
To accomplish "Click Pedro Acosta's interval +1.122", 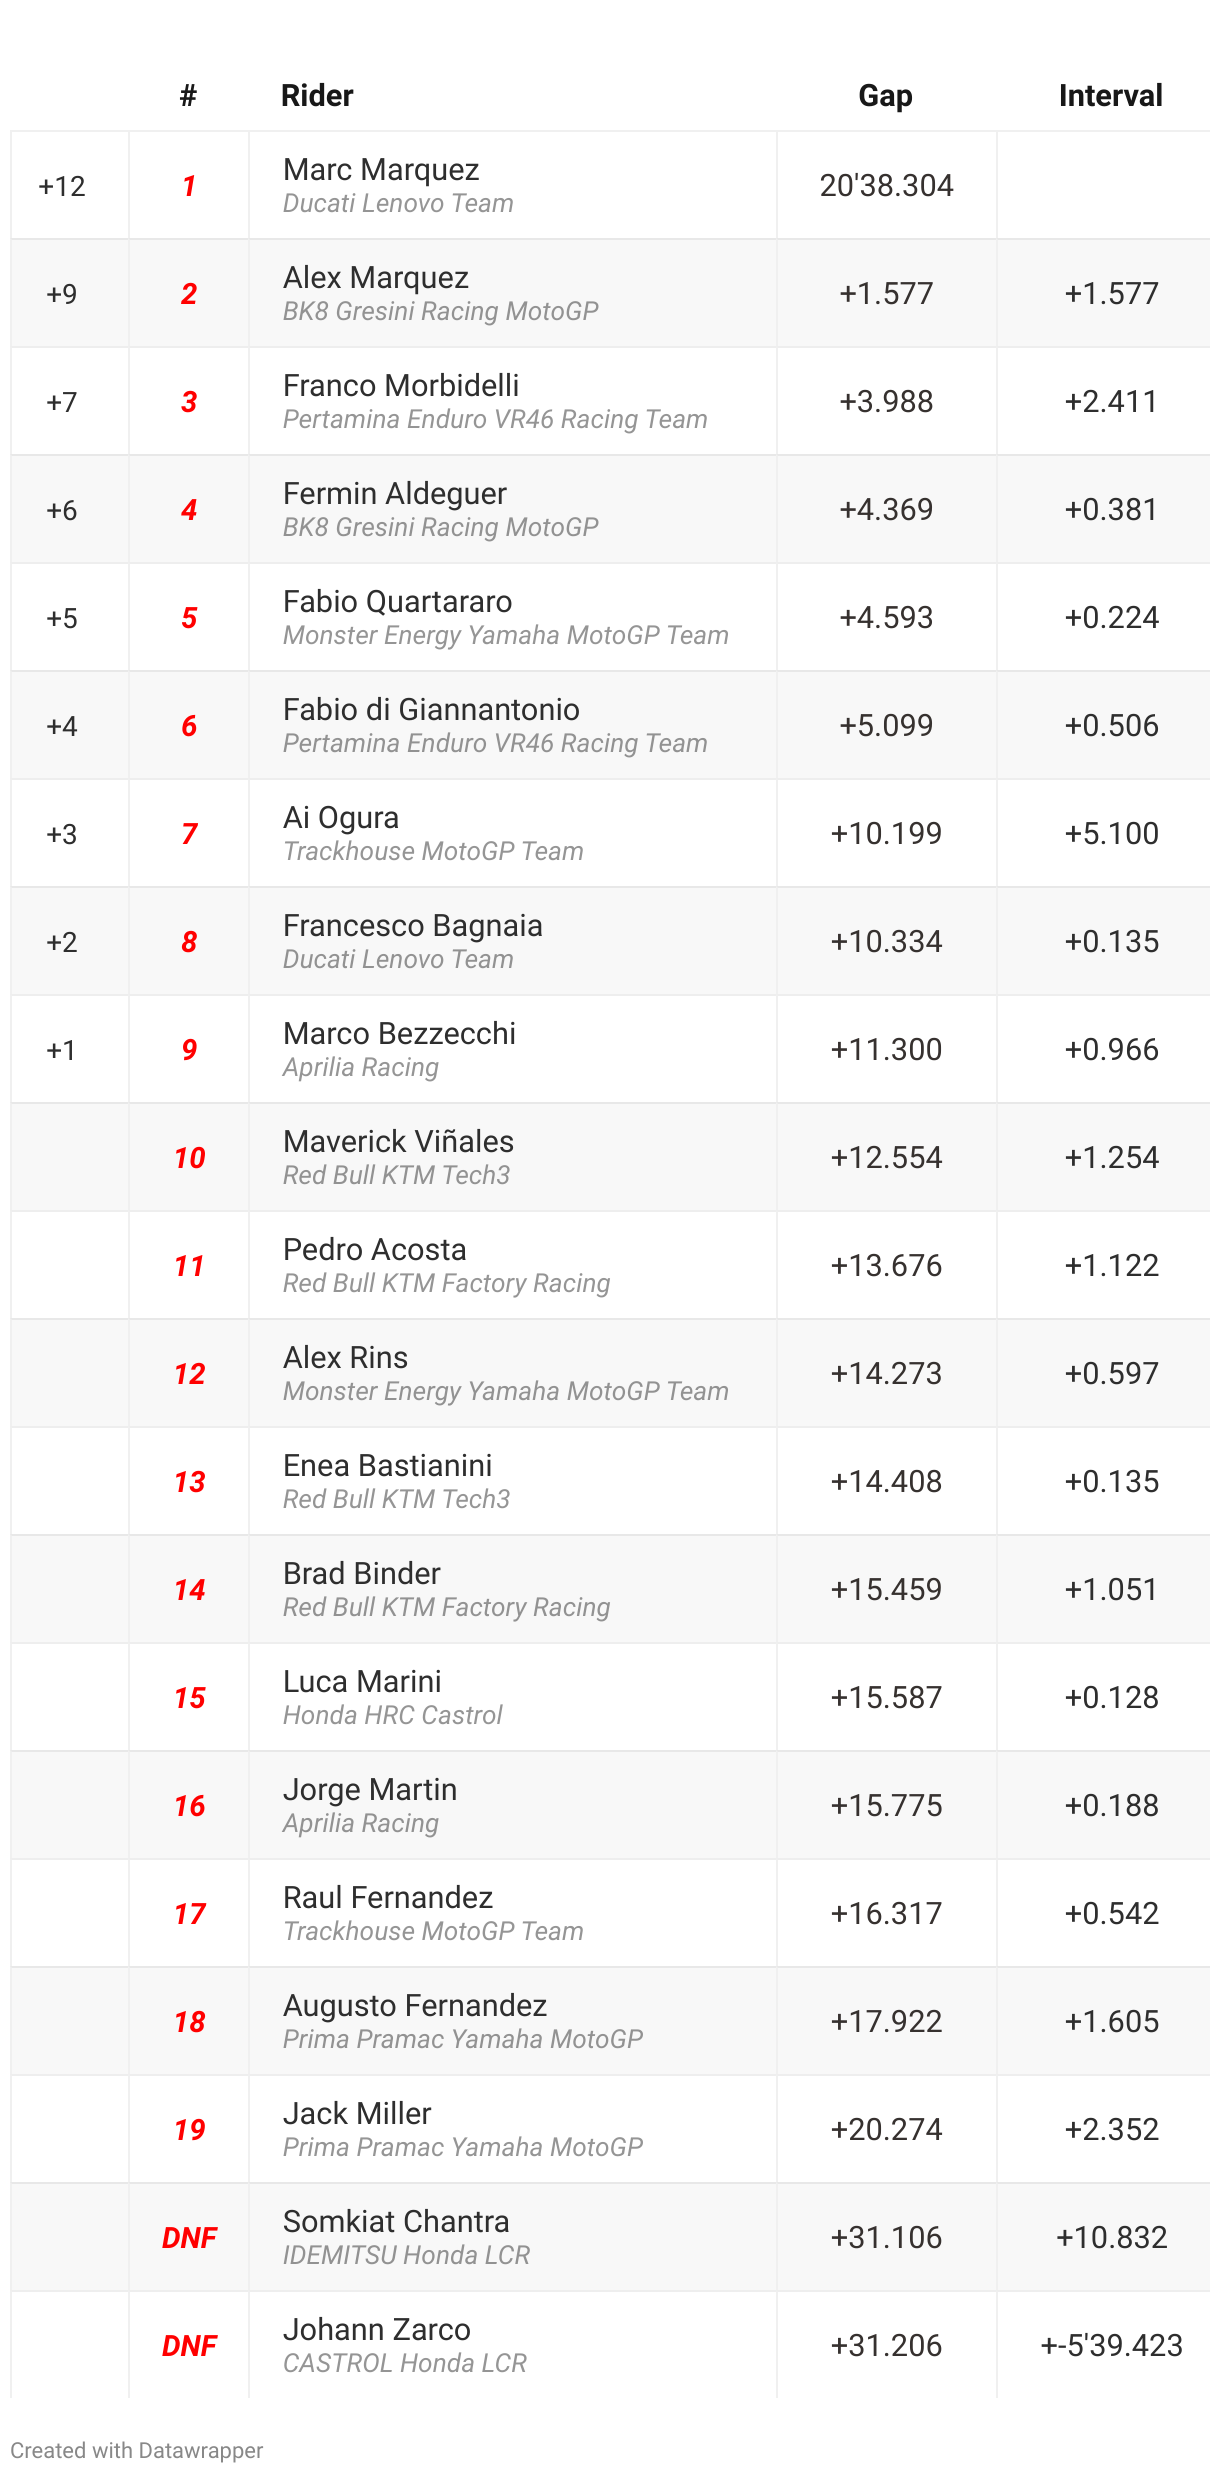I will tap(1111, 1265).
